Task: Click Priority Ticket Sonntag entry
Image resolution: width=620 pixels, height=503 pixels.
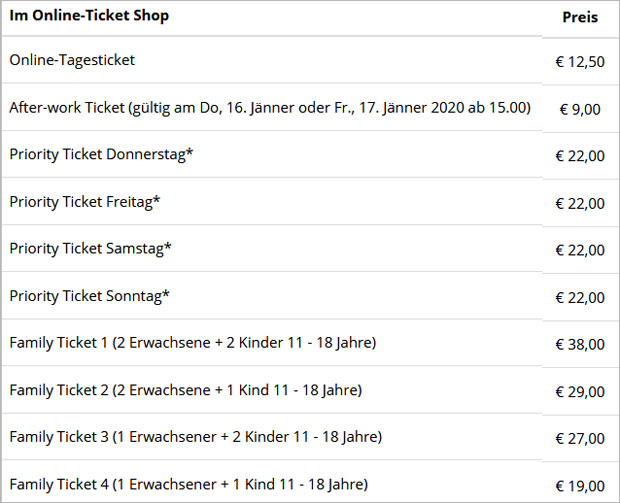Action: (x=89, y=296)
